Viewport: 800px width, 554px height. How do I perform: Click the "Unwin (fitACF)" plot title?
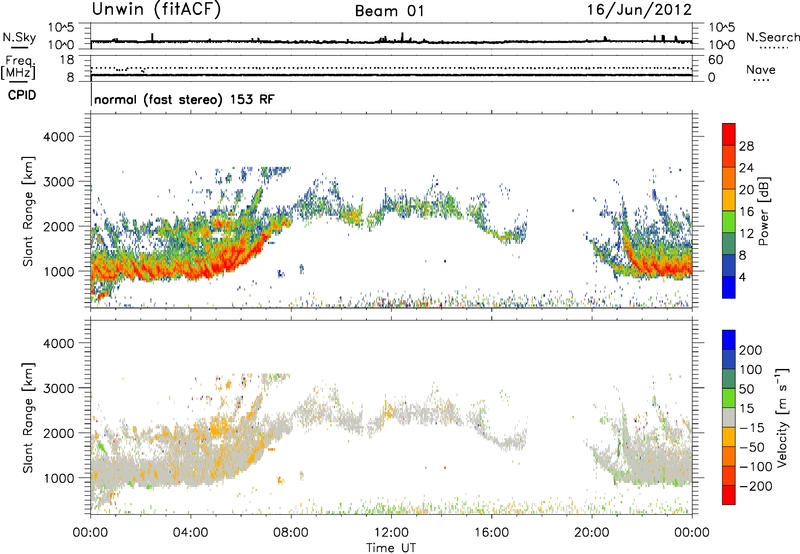[x=156, y=10]
